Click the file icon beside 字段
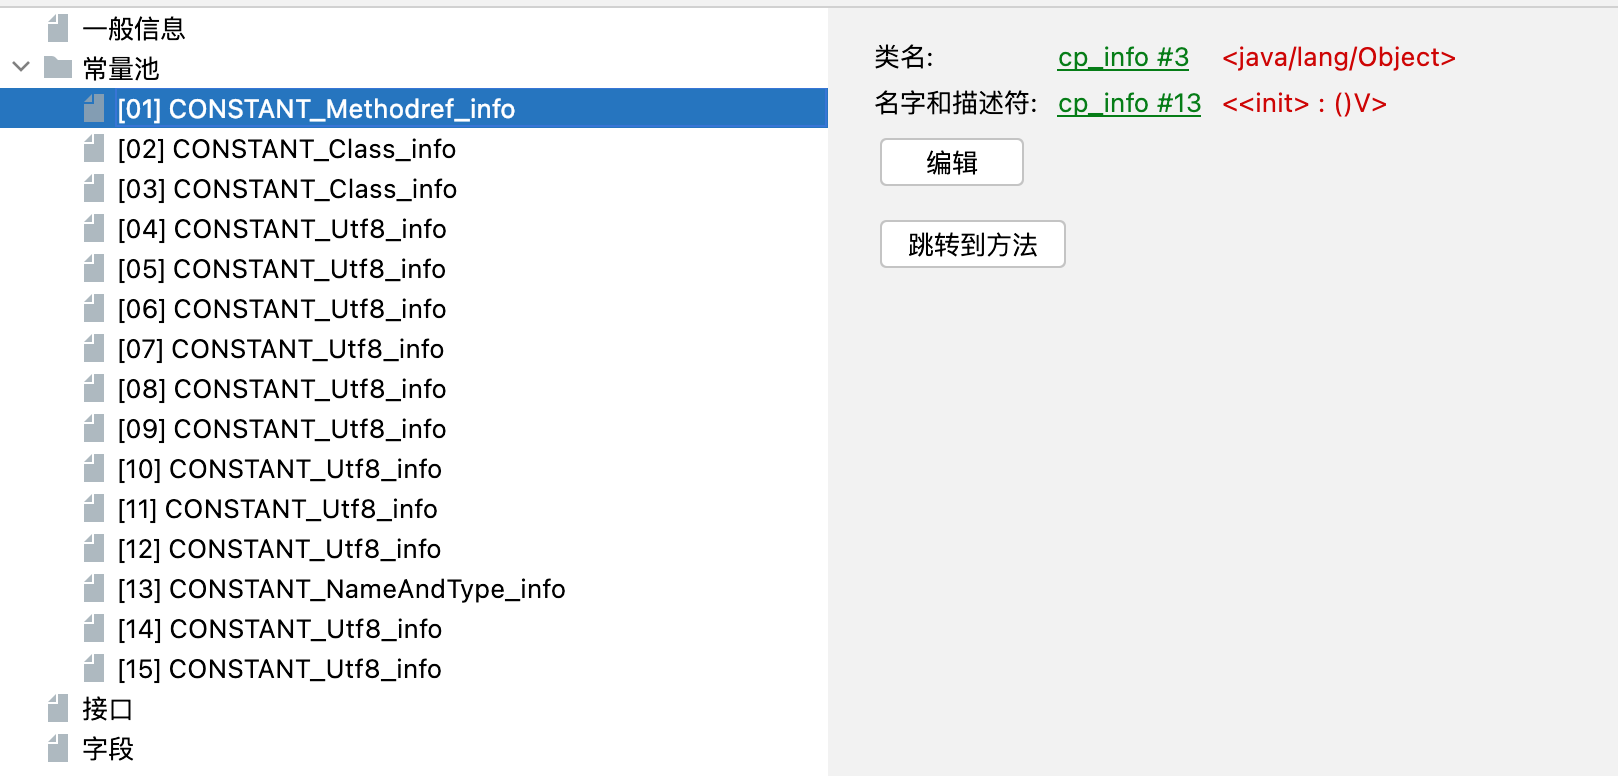 point(59,748)
